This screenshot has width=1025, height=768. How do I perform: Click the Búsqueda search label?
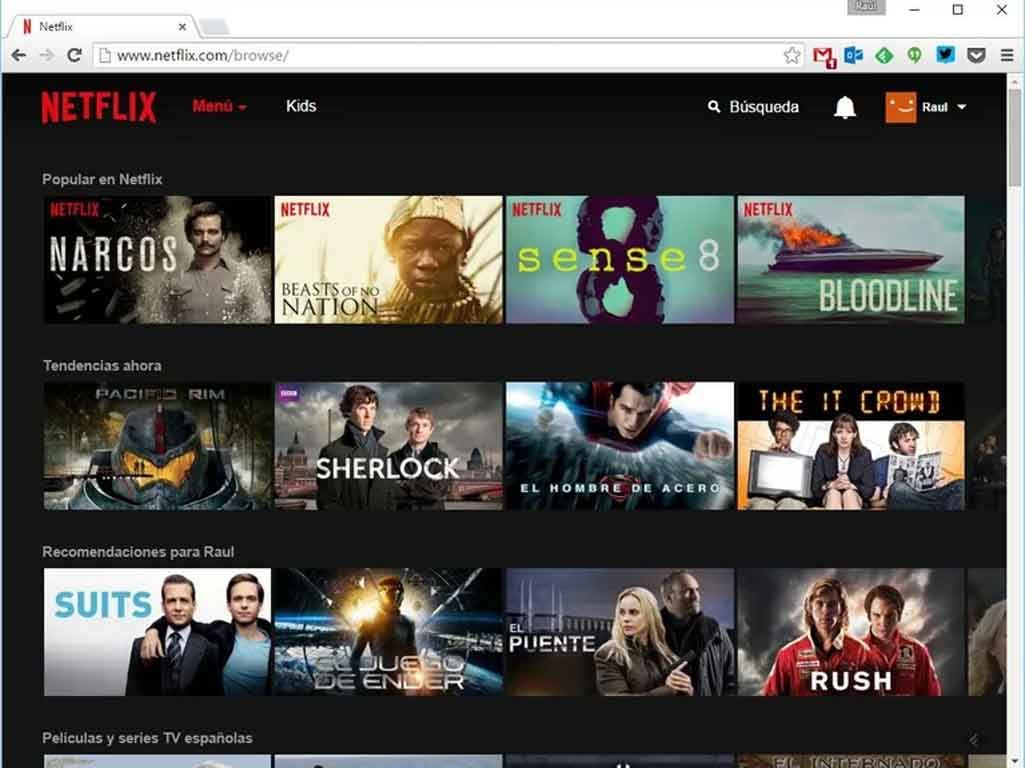764,107
